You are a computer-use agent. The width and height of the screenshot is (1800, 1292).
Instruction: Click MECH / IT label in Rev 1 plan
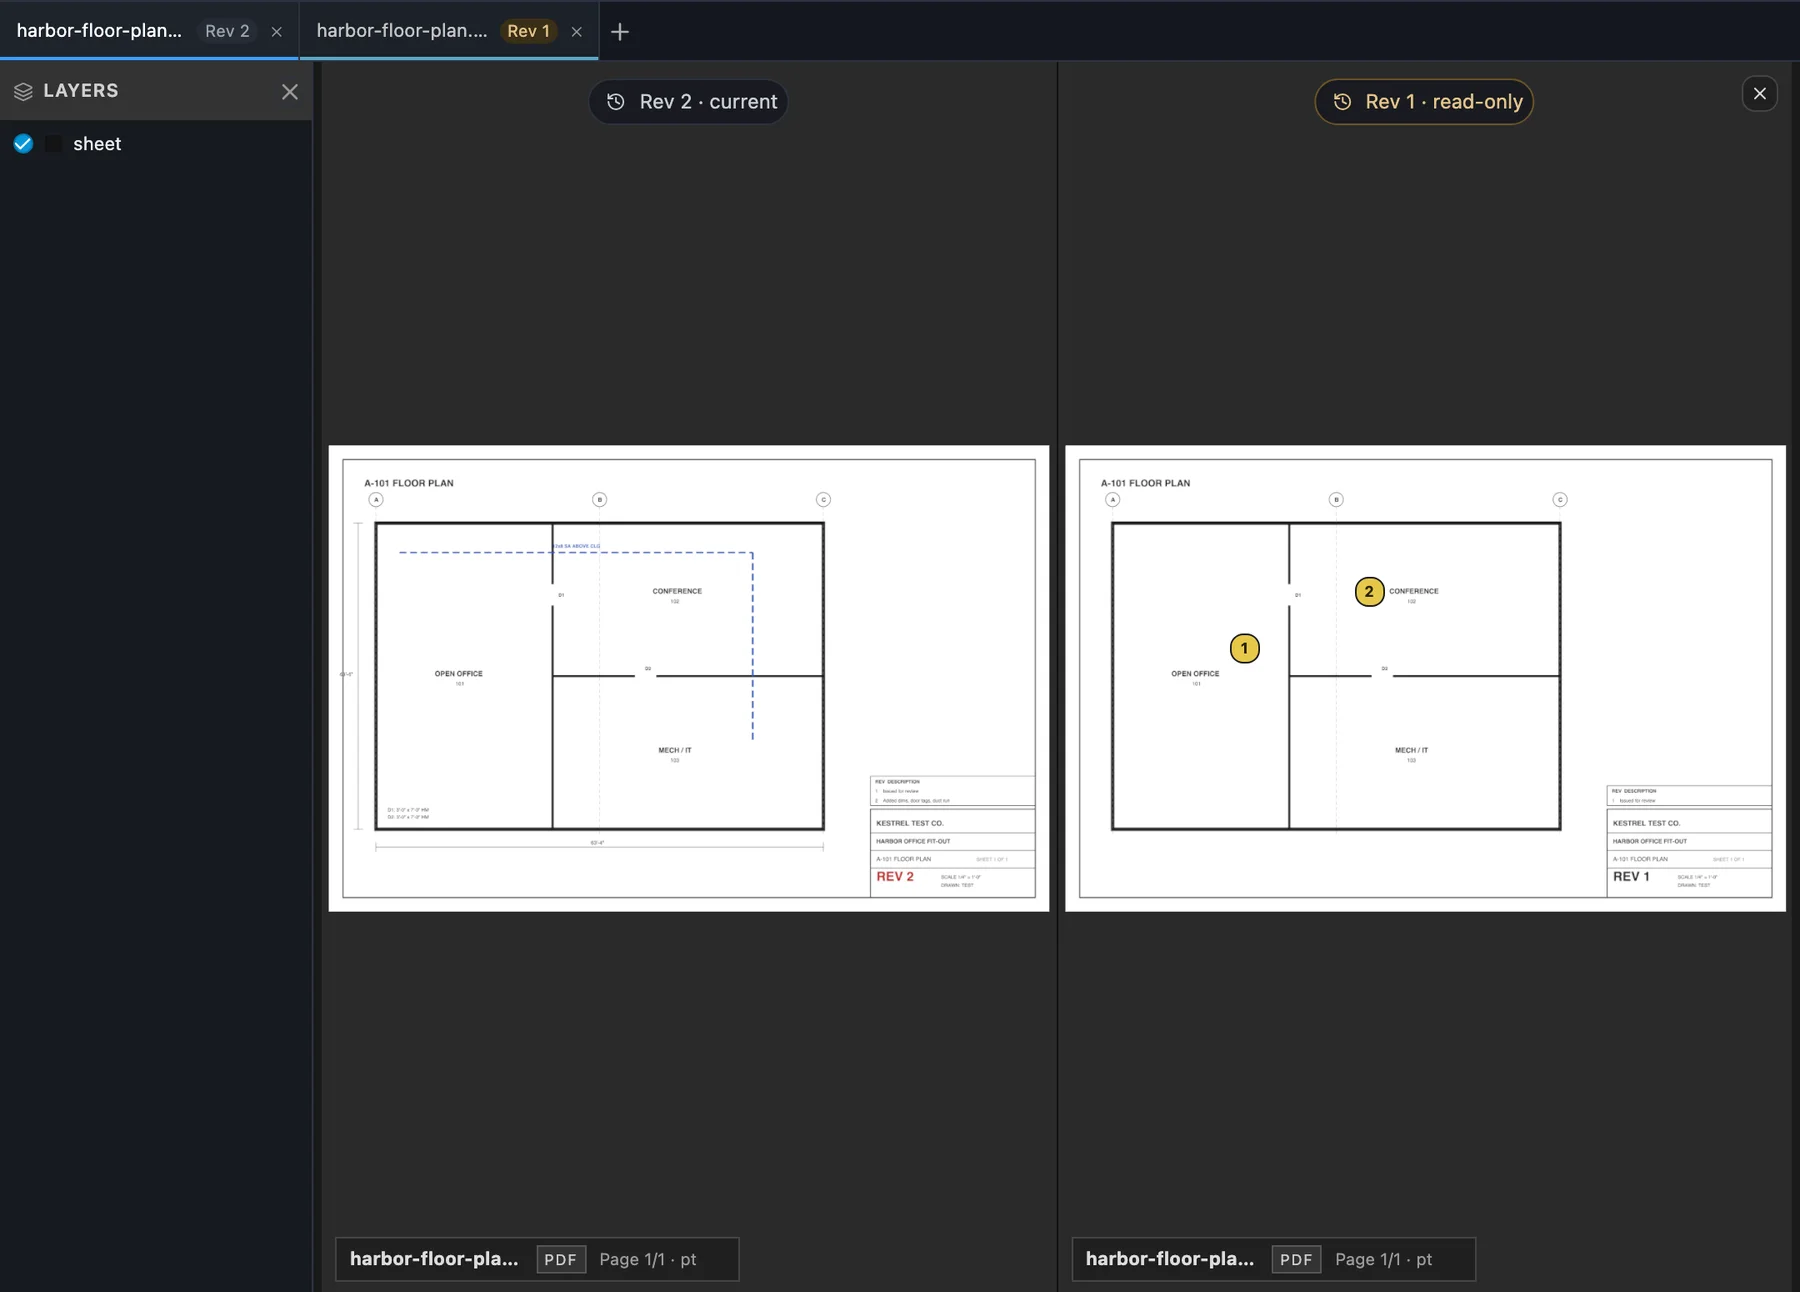[x=1412, y=750]
